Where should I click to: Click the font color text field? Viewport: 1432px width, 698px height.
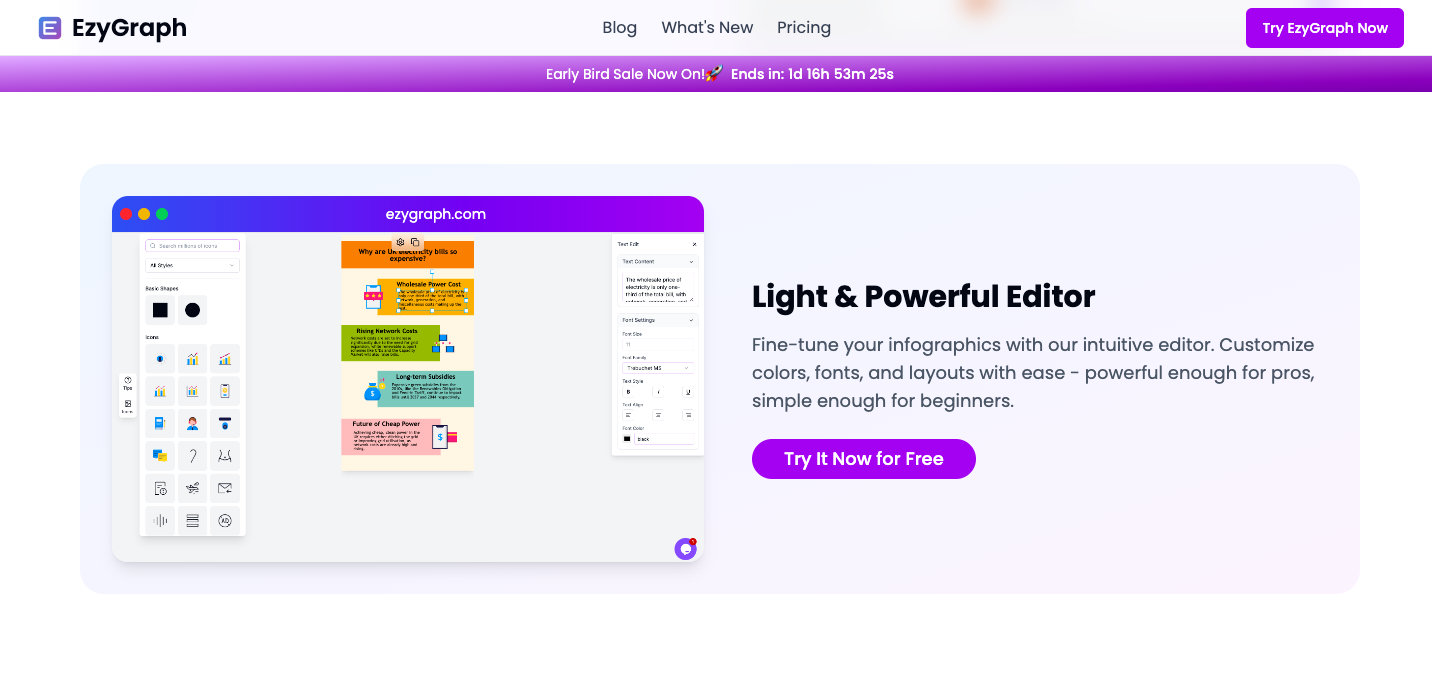coord(664,439)
